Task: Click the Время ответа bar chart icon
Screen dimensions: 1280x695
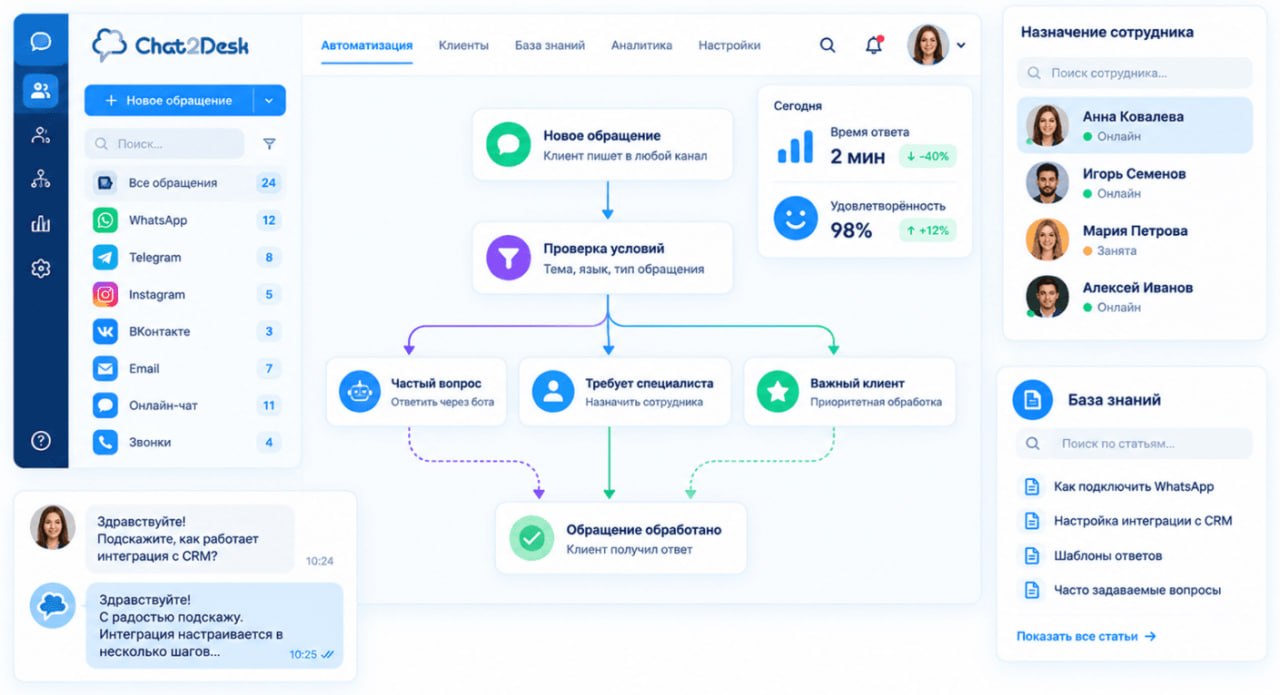Action: pyautogui.click(x=795, y=148)
